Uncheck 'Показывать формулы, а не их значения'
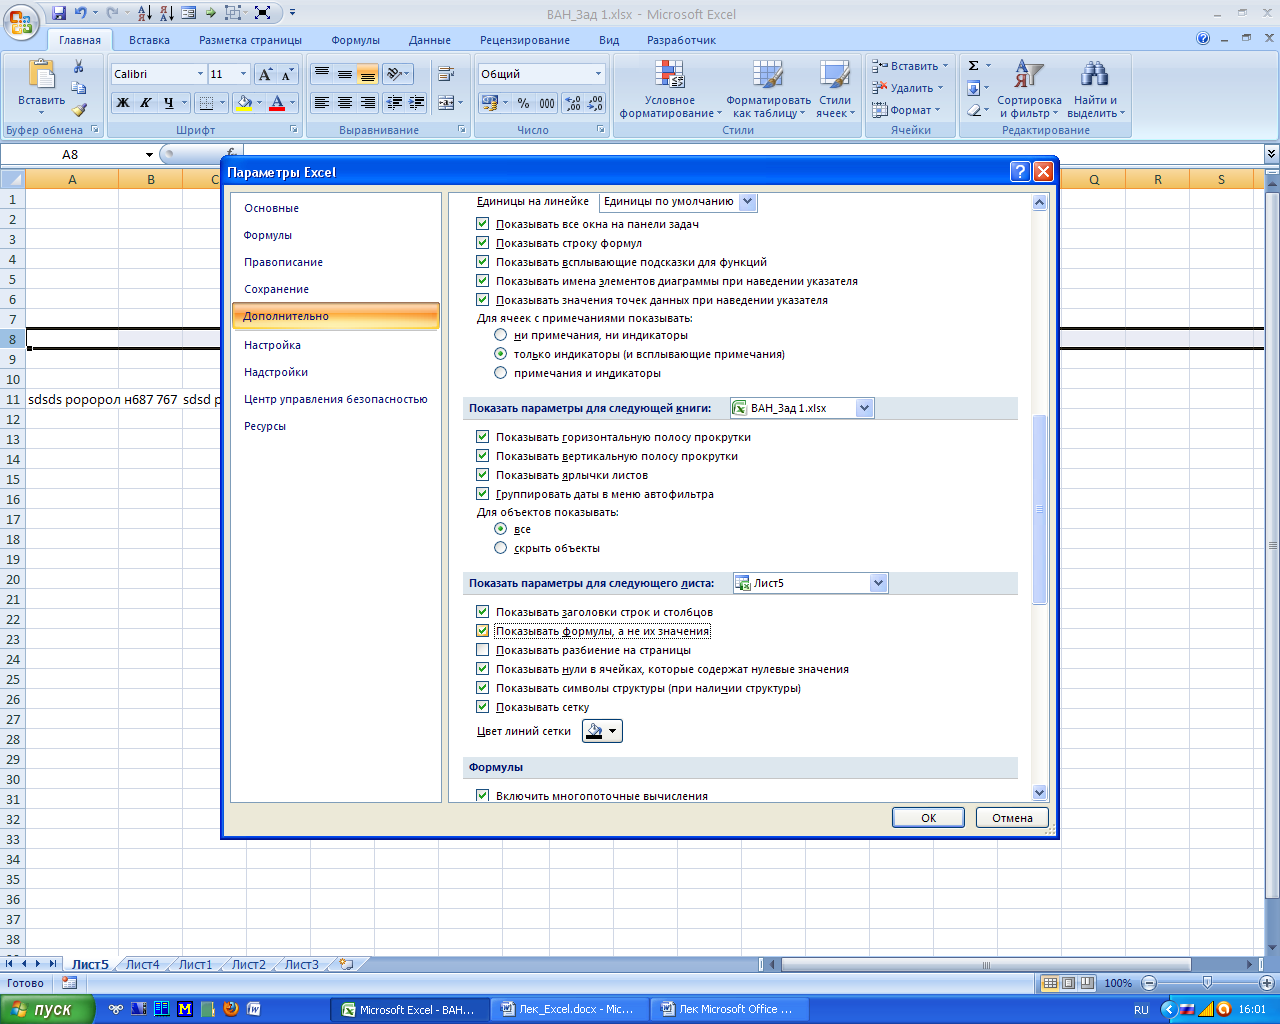Viewport: 1280px width, 1024px height. tap(483, 631)
